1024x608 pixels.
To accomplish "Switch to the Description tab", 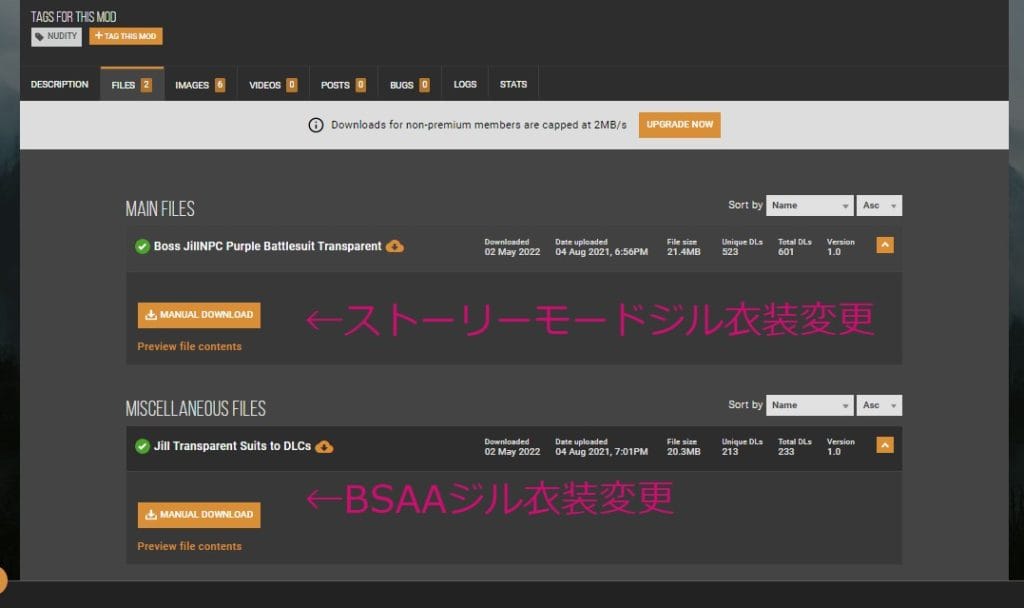I will pos(59,85).
